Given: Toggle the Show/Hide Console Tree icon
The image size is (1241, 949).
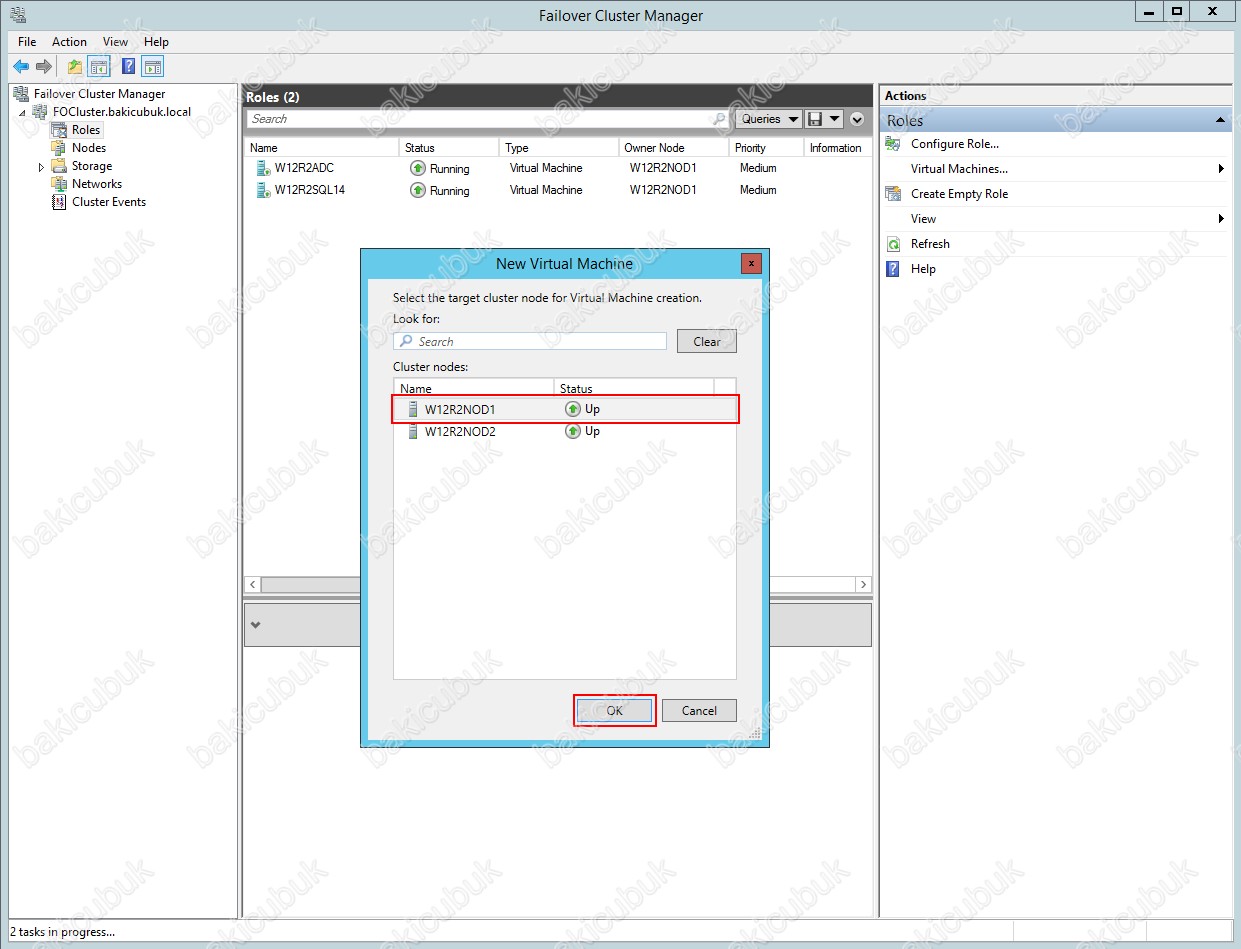Looking at the screenshot, I should 100,67.
